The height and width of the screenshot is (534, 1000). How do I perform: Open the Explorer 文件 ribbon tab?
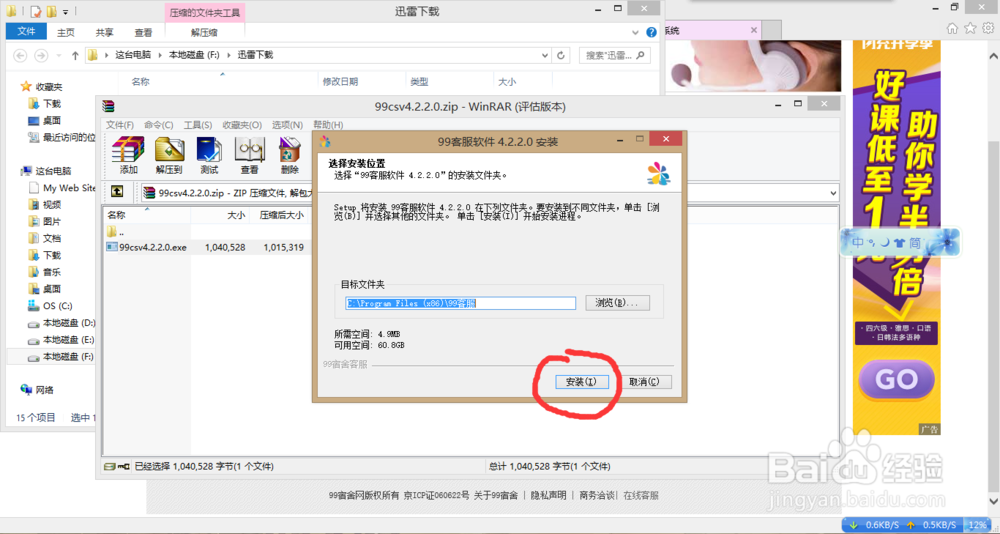pyautogui.click(x=26, y=31)
